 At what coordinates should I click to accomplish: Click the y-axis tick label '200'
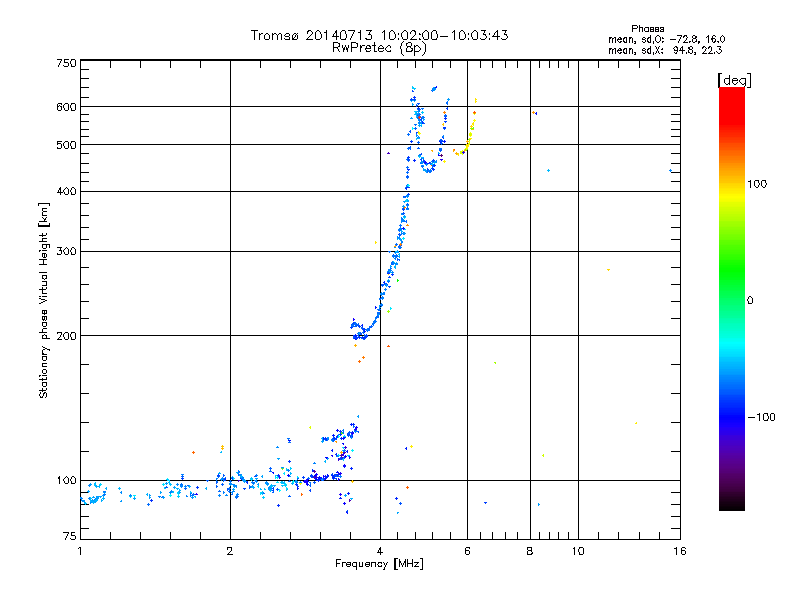click(66, 336)
